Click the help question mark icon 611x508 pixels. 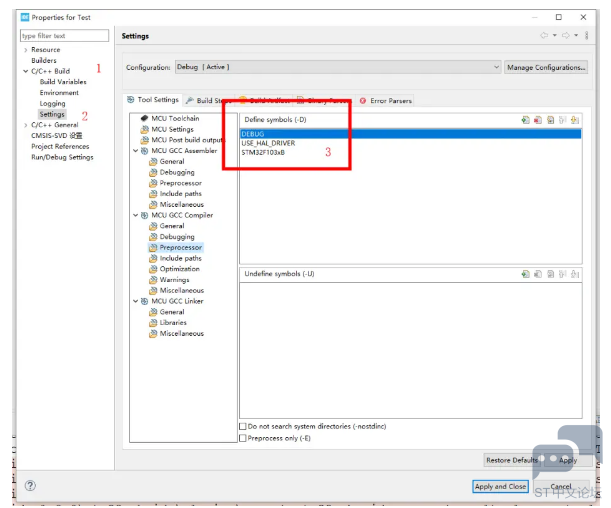(x=30, y=486)
